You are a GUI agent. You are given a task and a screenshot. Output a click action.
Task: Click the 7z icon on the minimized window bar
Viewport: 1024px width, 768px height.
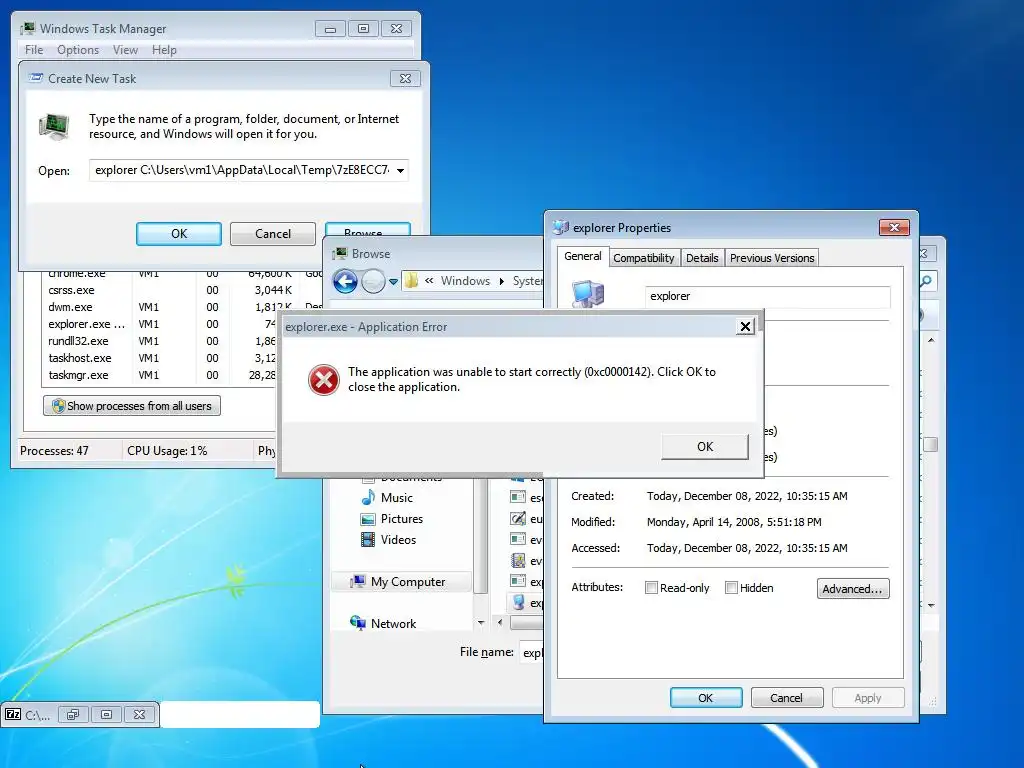[x=13, y=714]
